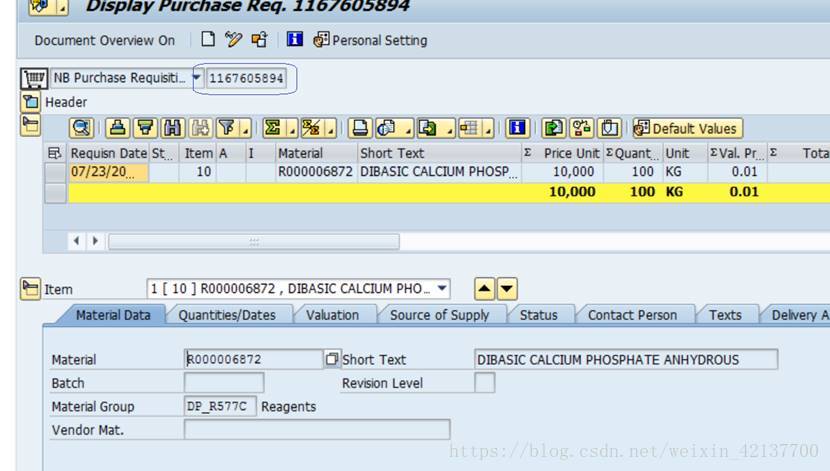The image size is (830, 471).
Task: Click the grid scroll left arrow
Action: (77, 241)
